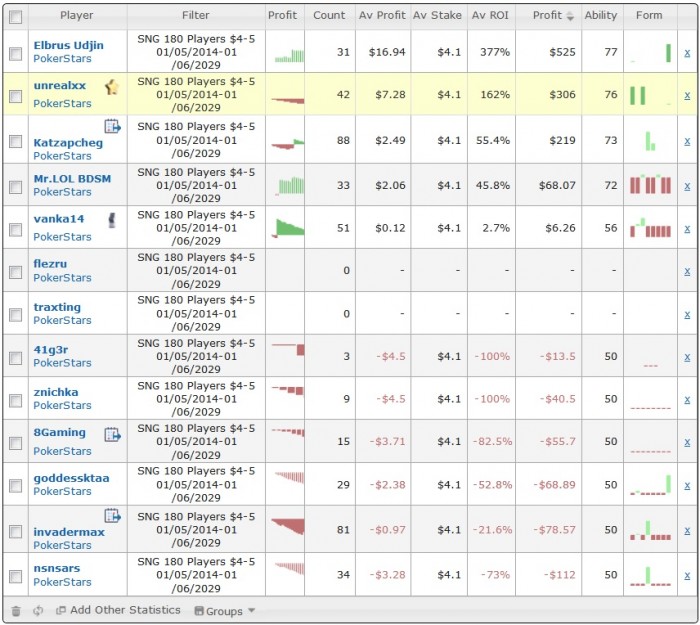
Task: Check the 8Gaming row checkbox
Action: [x=16, y=443]
